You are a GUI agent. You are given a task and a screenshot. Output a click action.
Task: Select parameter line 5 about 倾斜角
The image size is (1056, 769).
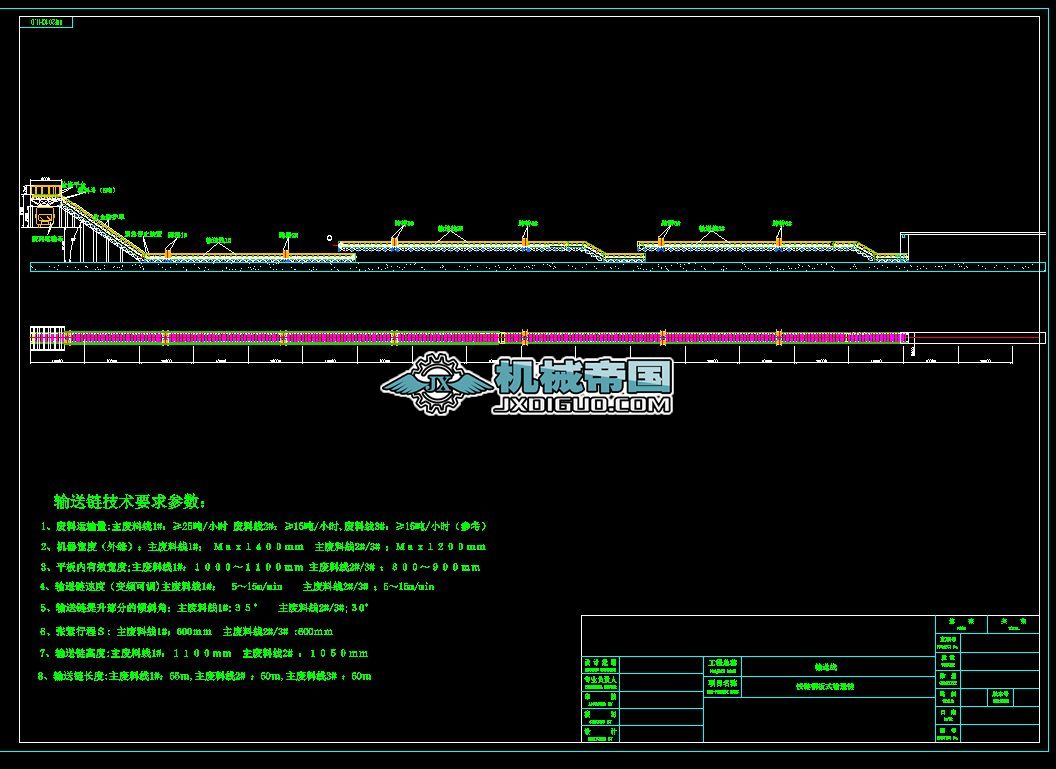pyautogui.click(x=204, y=607)
